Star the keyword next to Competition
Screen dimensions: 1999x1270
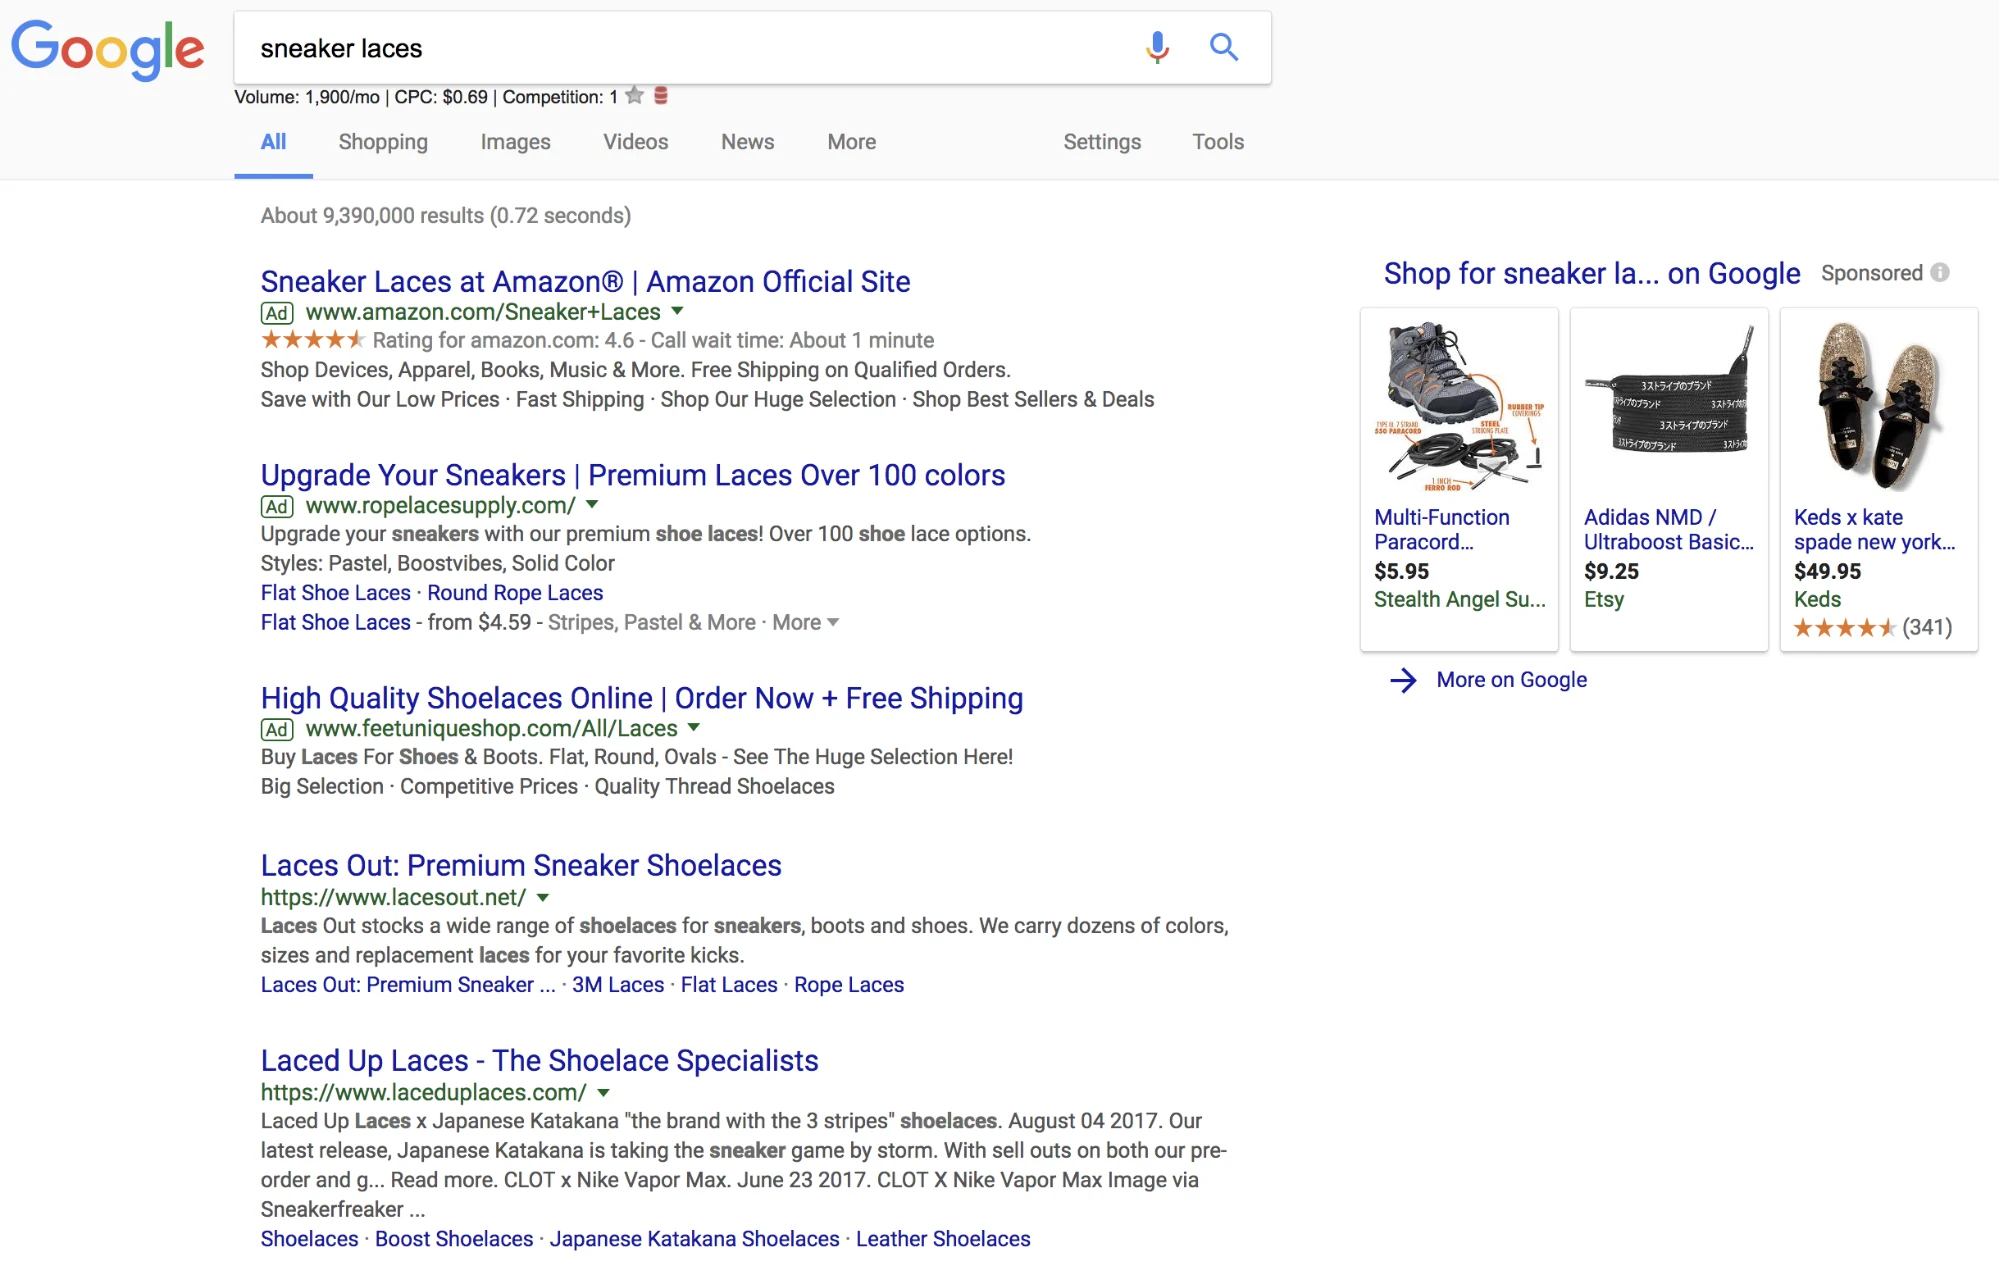click(634, 96)
